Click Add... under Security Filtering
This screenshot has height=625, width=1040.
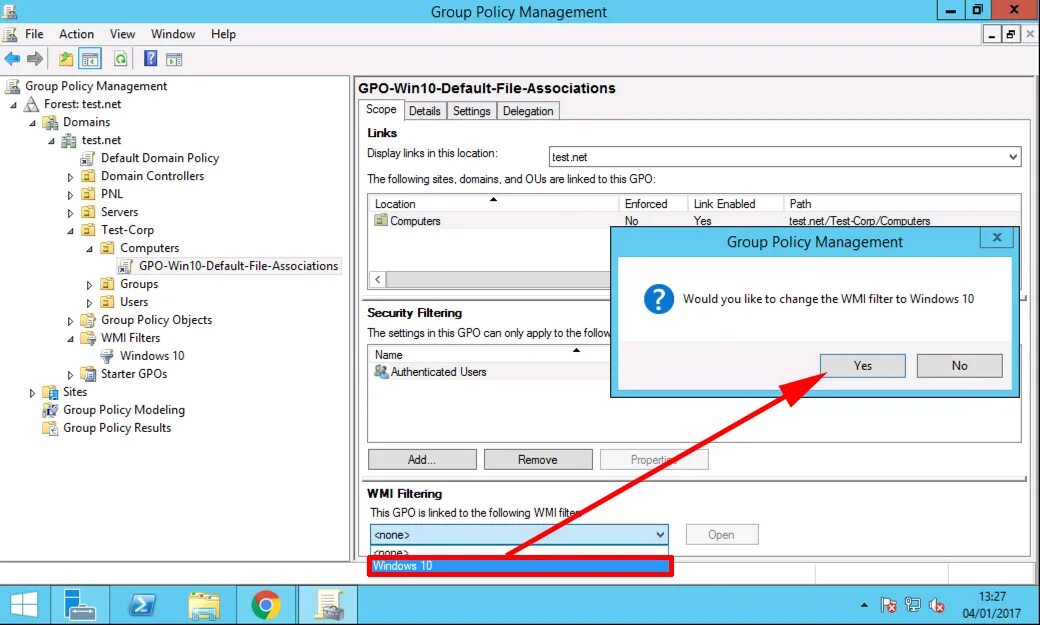pos(422,460)
